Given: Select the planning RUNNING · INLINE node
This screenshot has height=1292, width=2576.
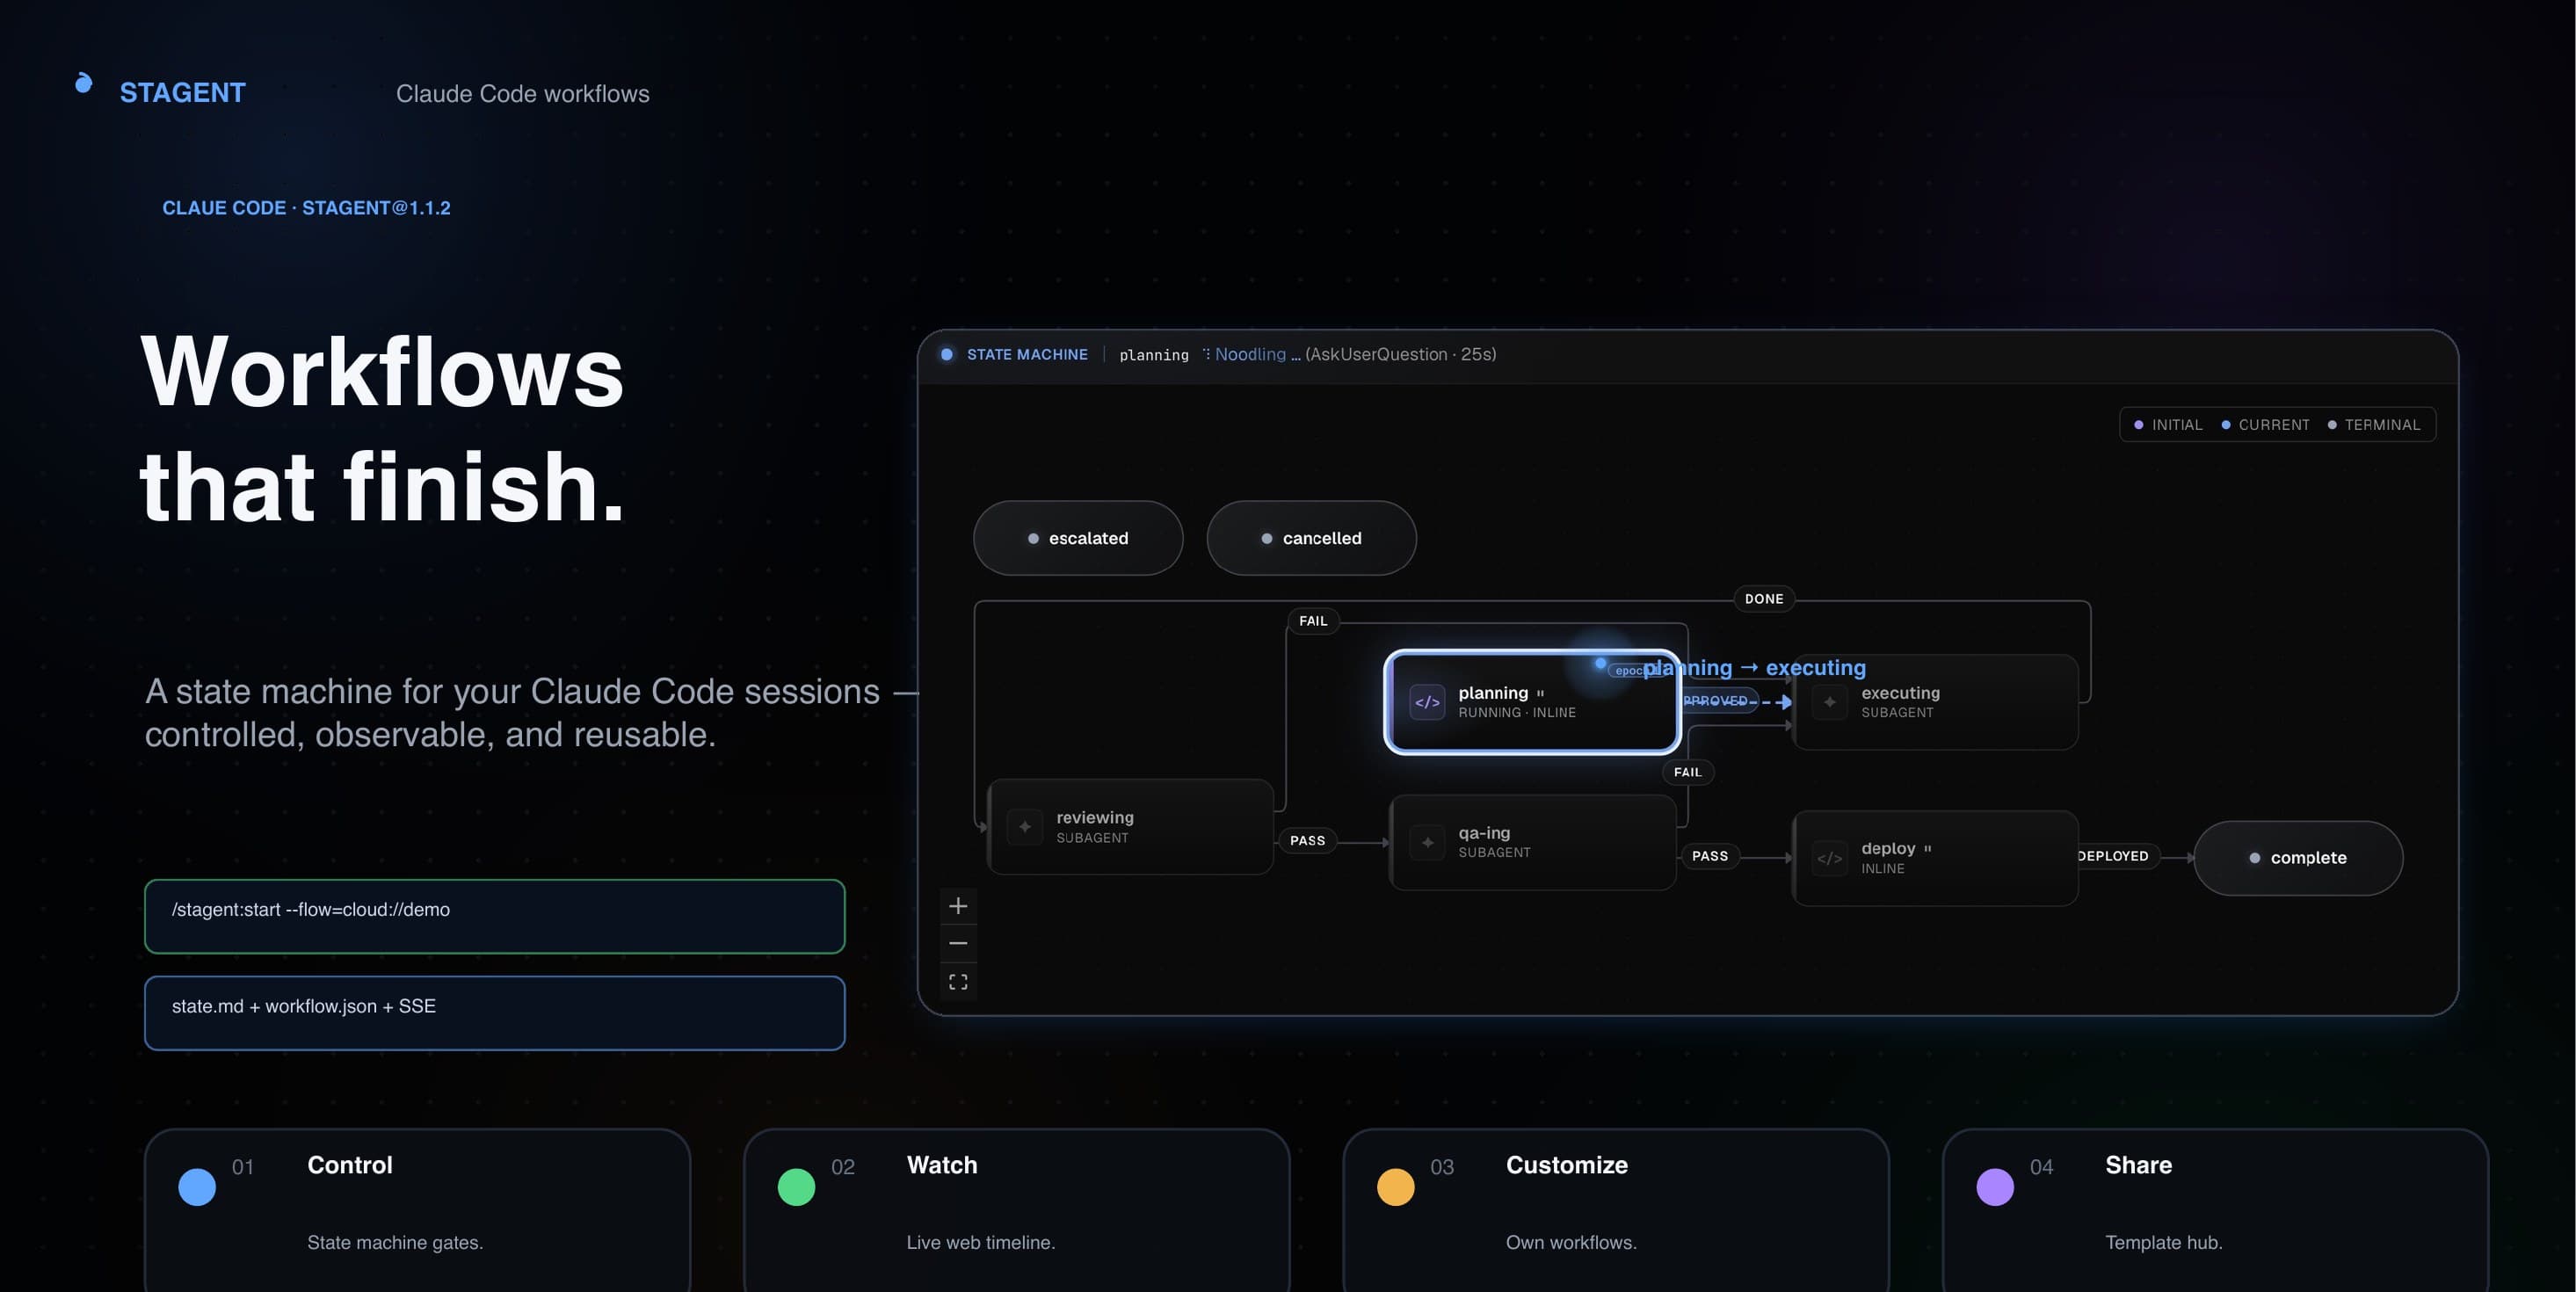Looking at the screenshot, I should point(1532,702).
